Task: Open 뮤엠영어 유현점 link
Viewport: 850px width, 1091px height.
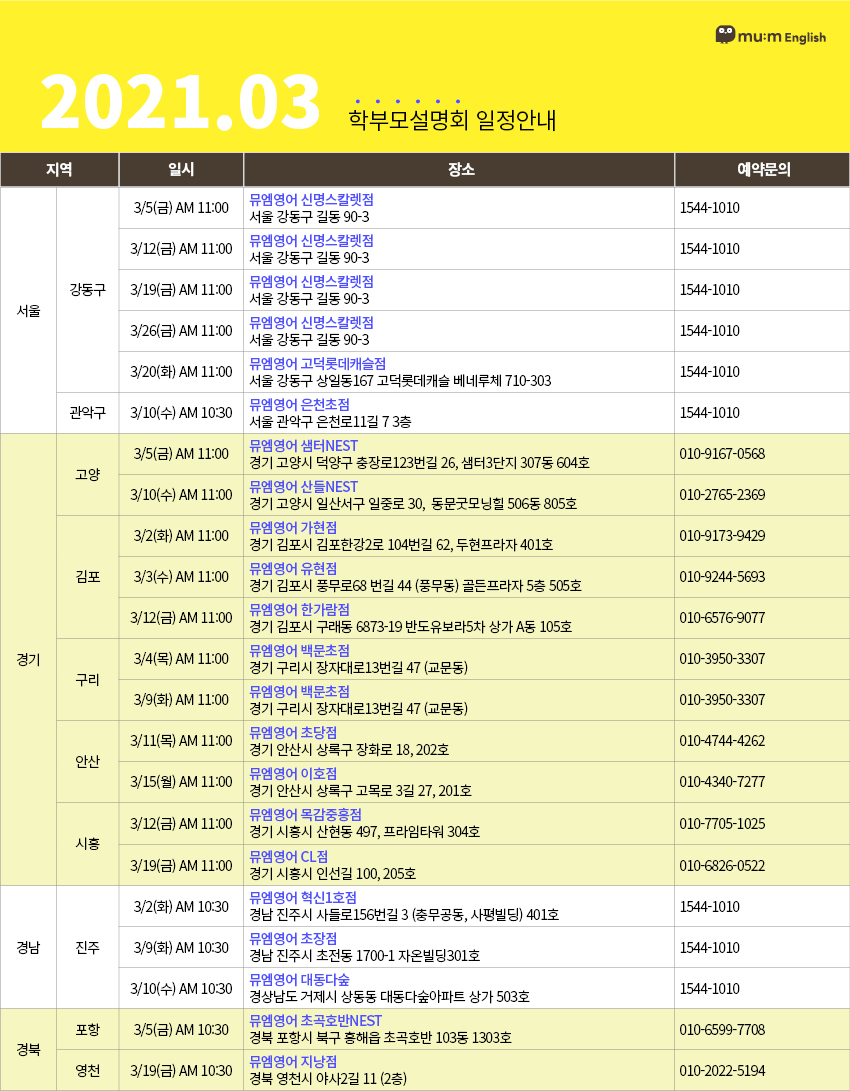Action: pyautogui.click(x=294, y=569)
